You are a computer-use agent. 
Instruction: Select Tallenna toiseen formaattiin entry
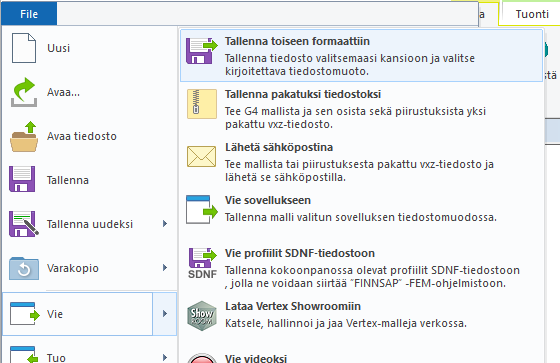tap(362, 56)
